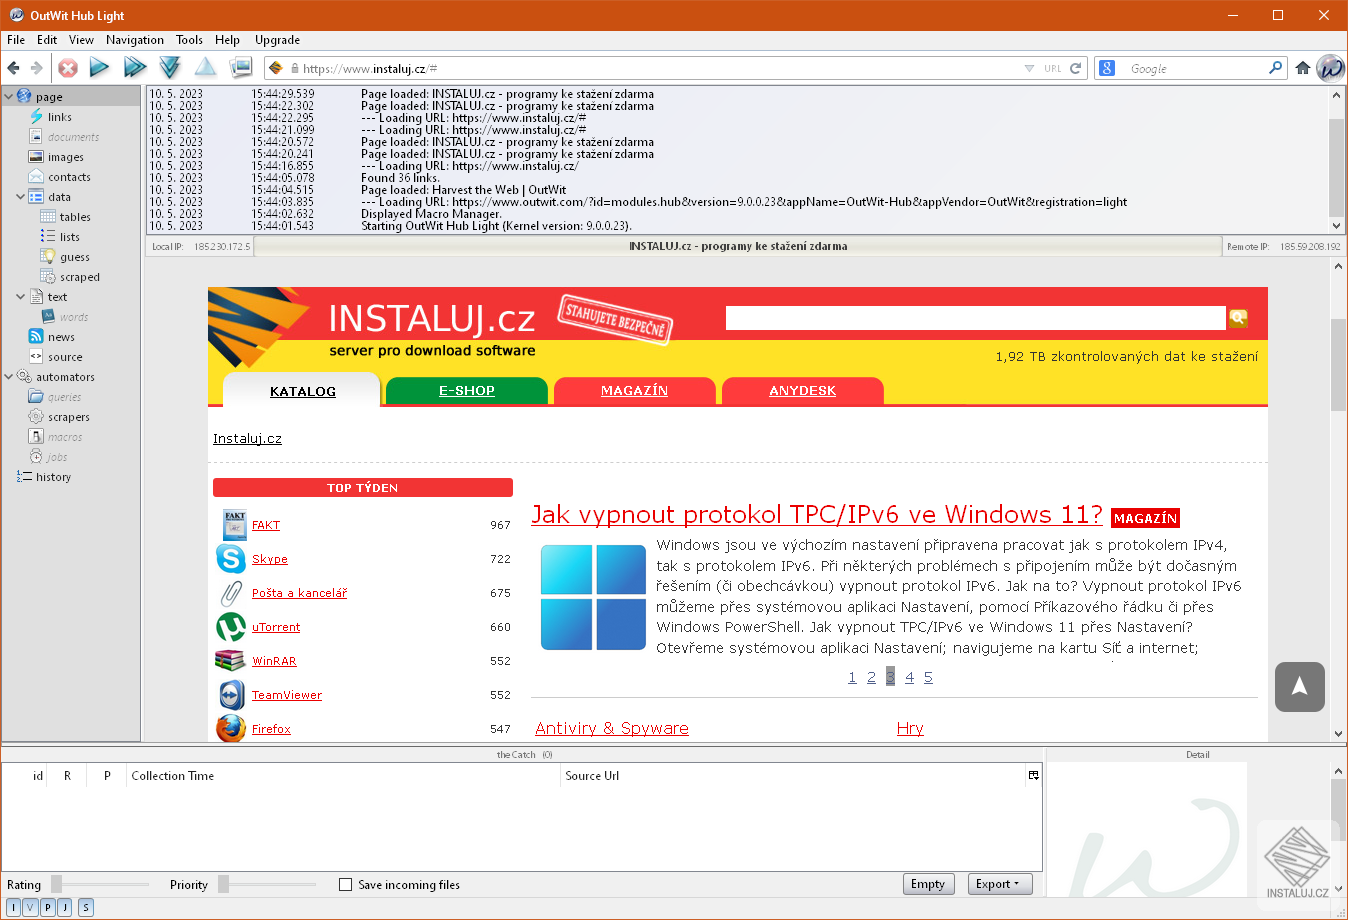This screenshot has width=1348, height=920.
Task: Select tables in the sidebar tree
Action: [75, 217]
